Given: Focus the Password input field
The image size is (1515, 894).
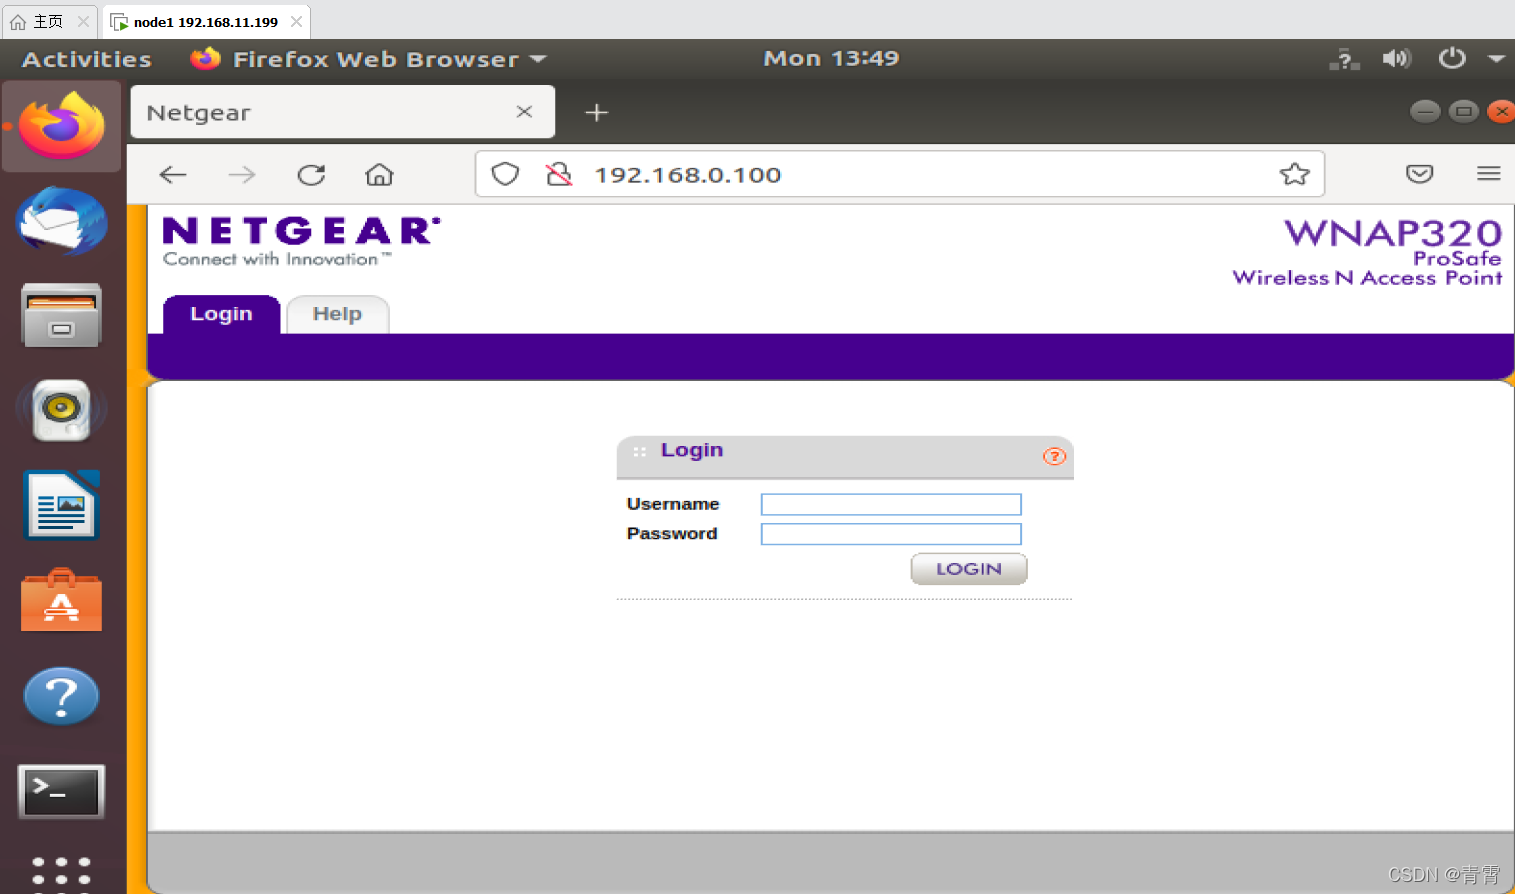Looking at the screenshot, I should point(891,534).
